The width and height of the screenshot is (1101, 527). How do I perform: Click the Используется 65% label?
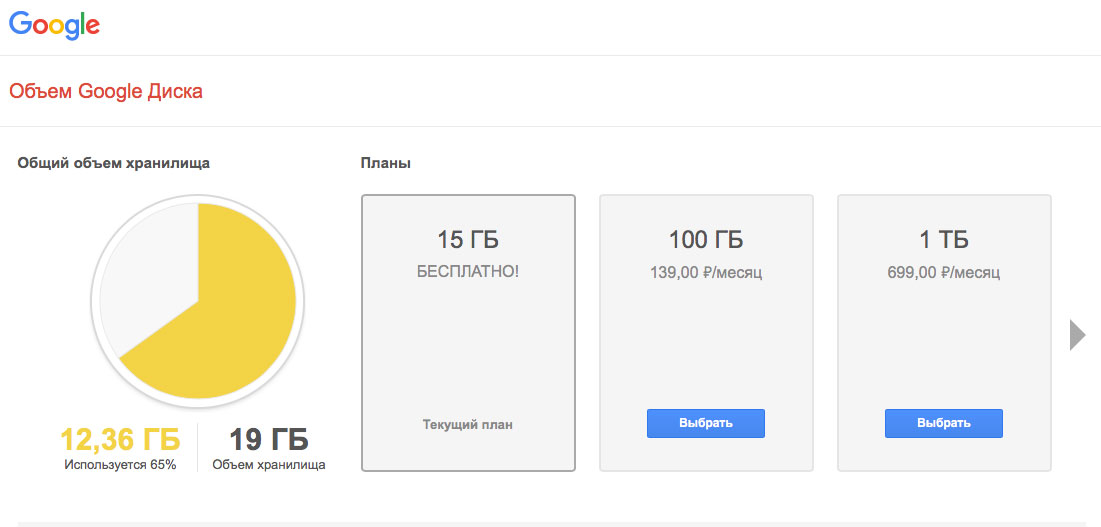120,465
